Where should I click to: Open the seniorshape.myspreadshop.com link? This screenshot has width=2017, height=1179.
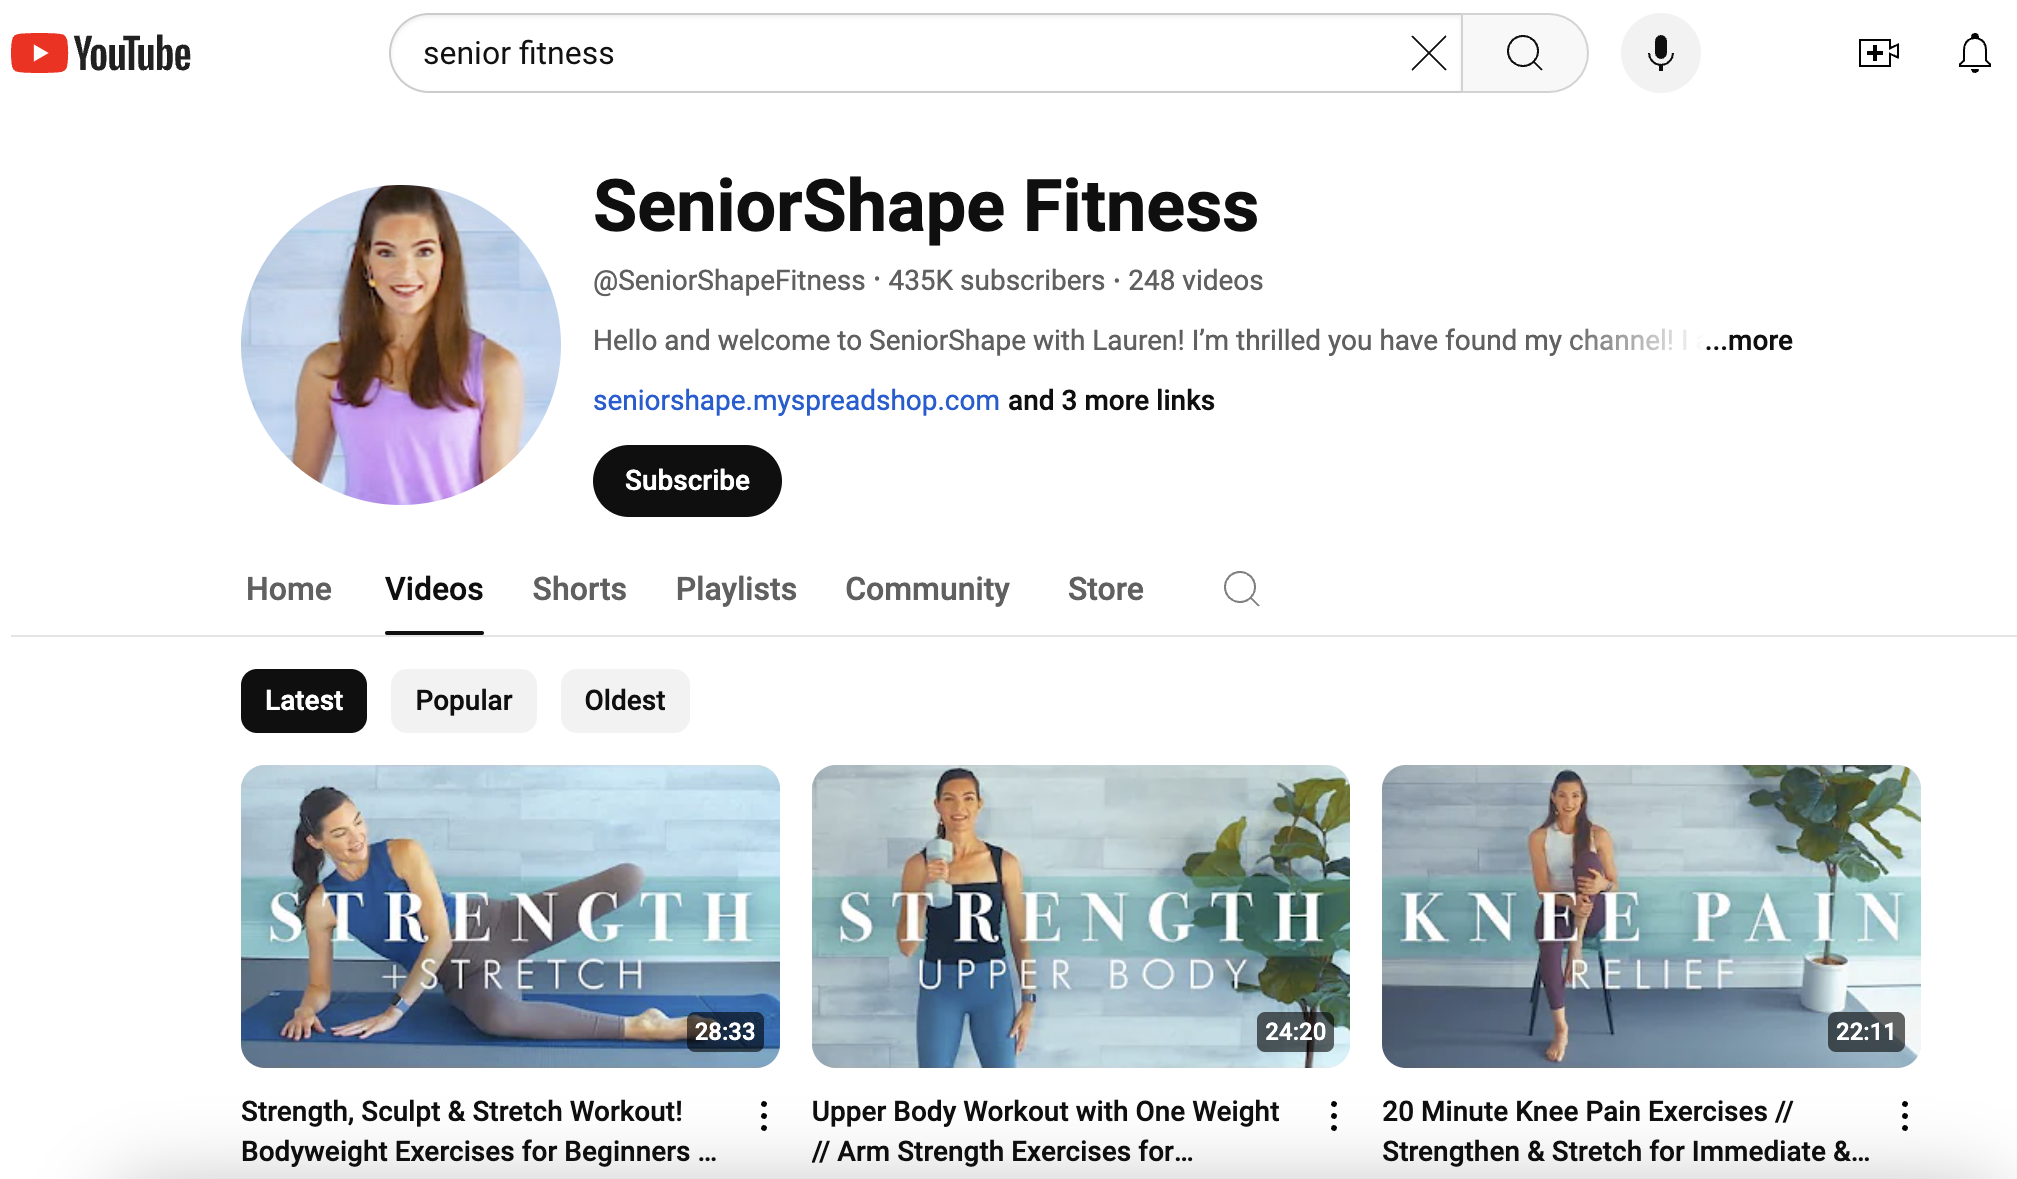(x=796, y=401)
